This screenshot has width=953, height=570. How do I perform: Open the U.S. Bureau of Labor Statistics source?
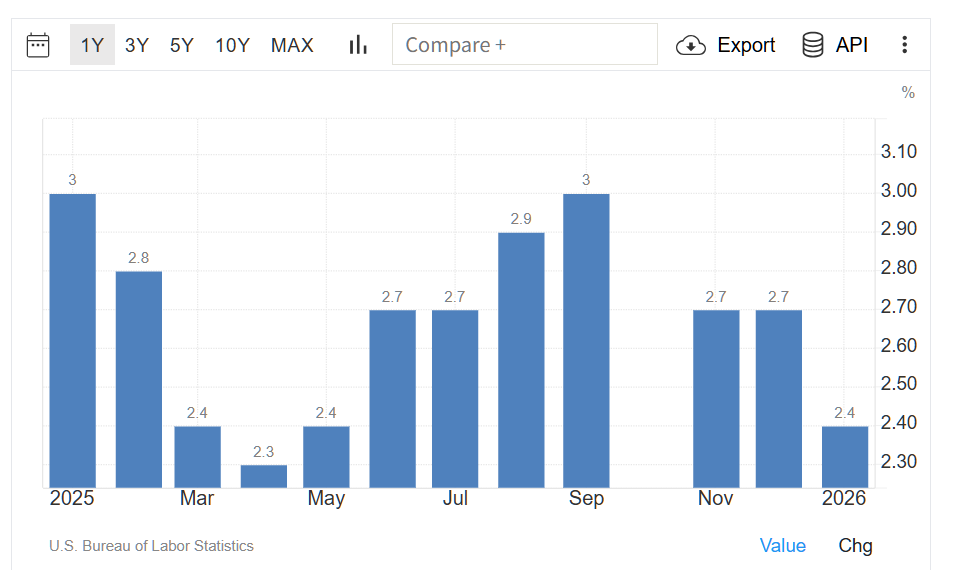tap(151, 546)
